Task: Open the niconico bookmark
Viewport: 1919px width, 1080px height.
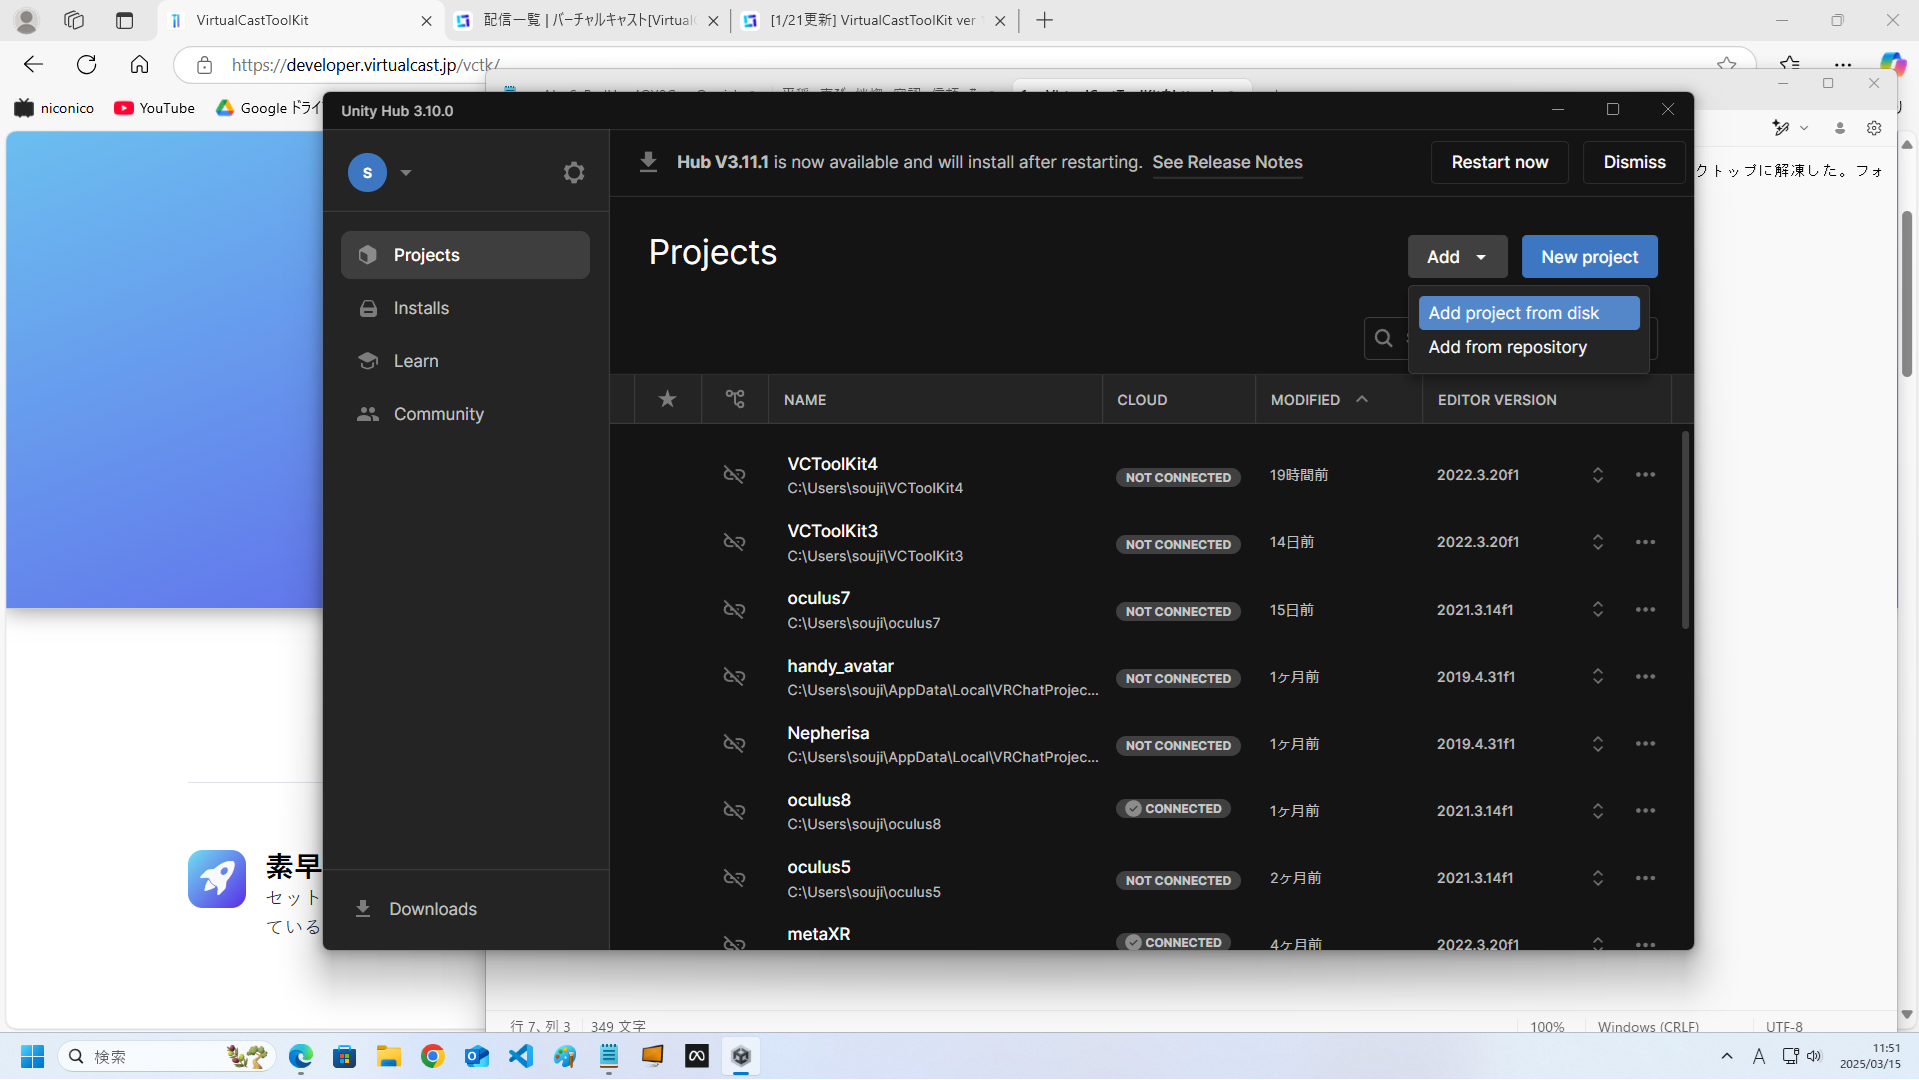Action: [x=55, y=108]
